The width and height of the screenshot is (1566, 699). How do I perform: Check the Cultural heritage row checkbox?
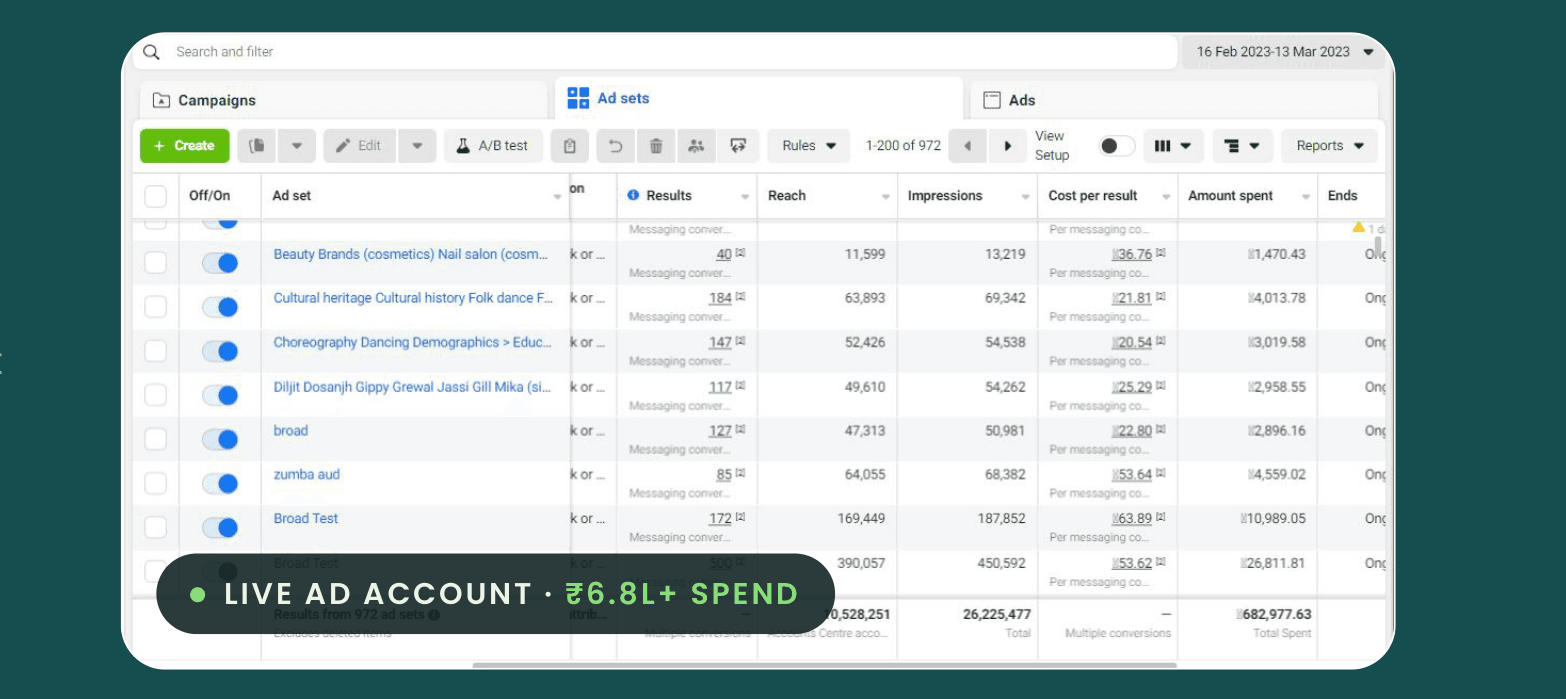(x=156, y=307)
